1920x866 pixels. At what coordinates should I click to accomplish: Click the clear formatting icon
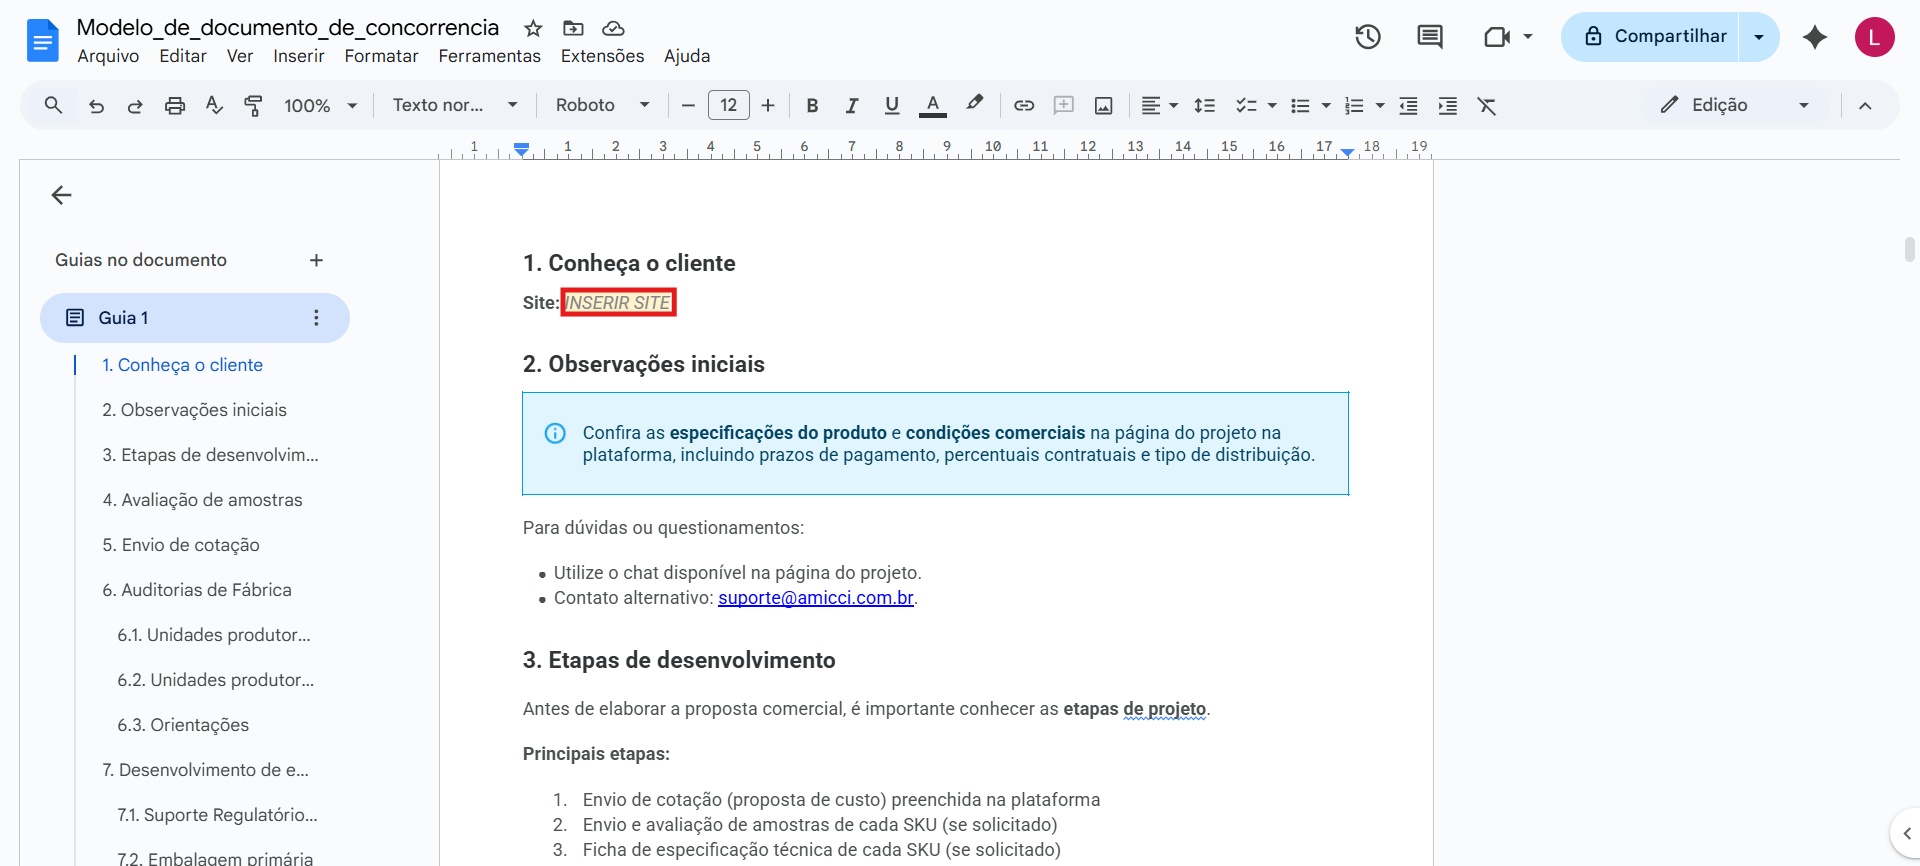click(1487, 105)
